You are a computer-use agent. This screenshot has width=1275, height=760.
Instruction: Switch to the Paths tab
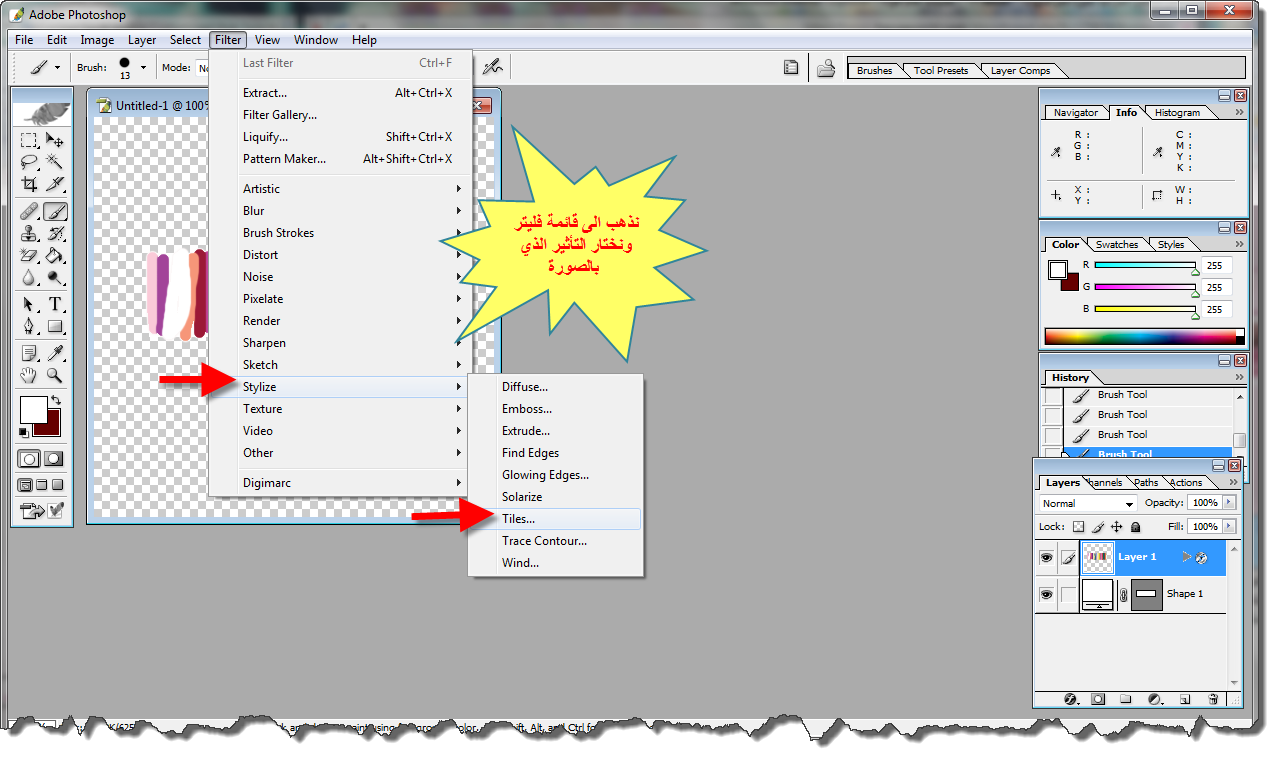tap(1146, 483)
